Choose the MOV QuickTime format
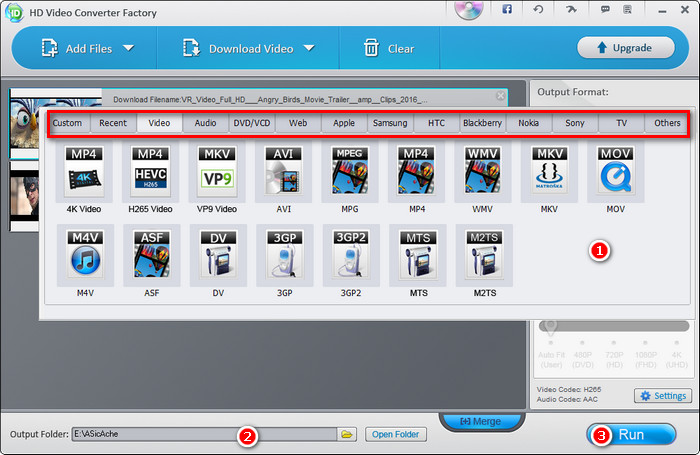 pyautogui.click(x=616, y=173)
